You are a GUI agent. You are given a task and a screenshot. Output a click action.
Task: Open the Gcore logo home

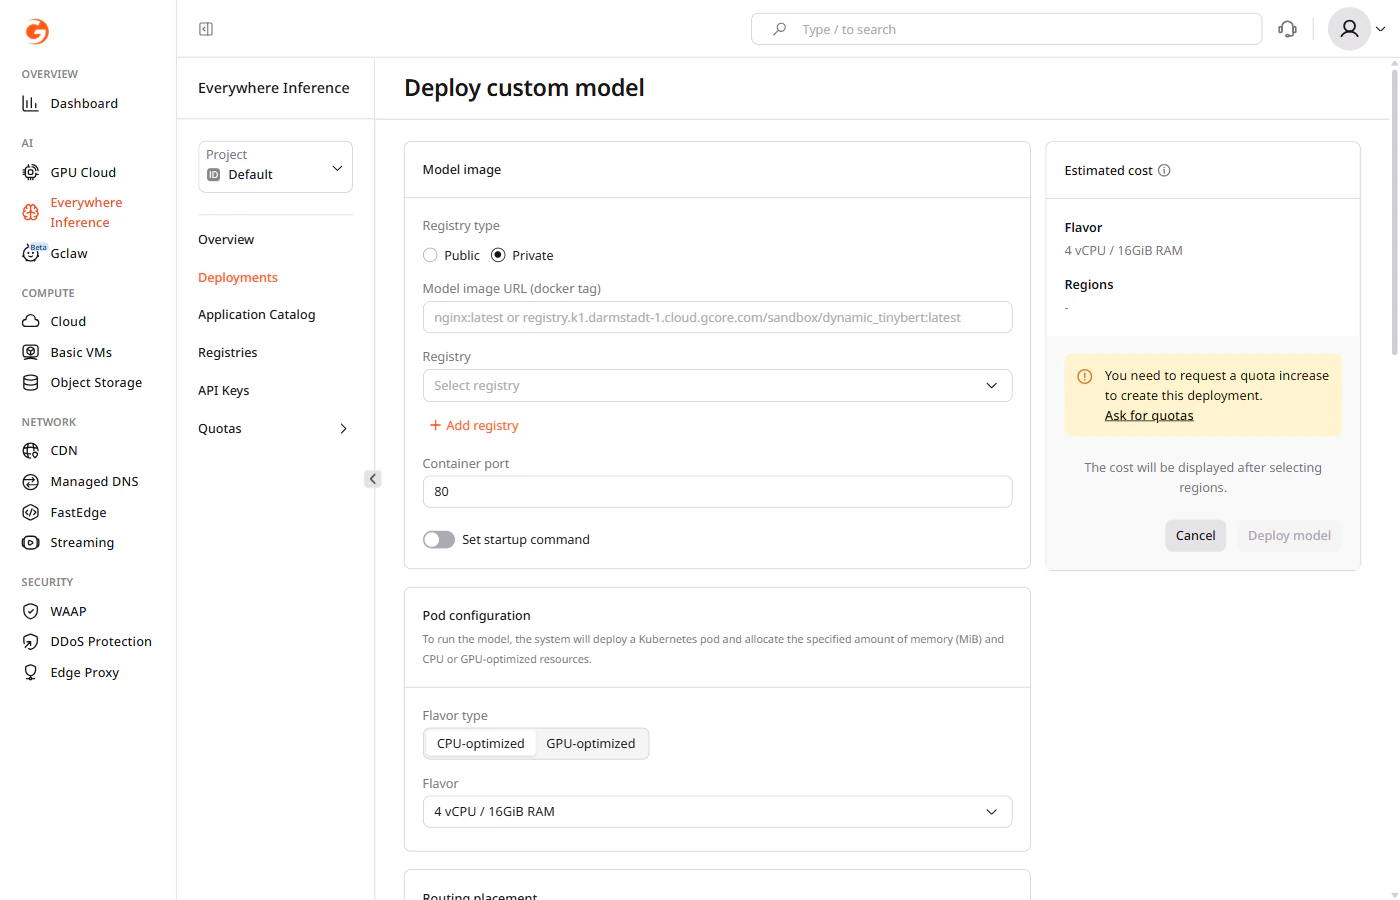37,31
